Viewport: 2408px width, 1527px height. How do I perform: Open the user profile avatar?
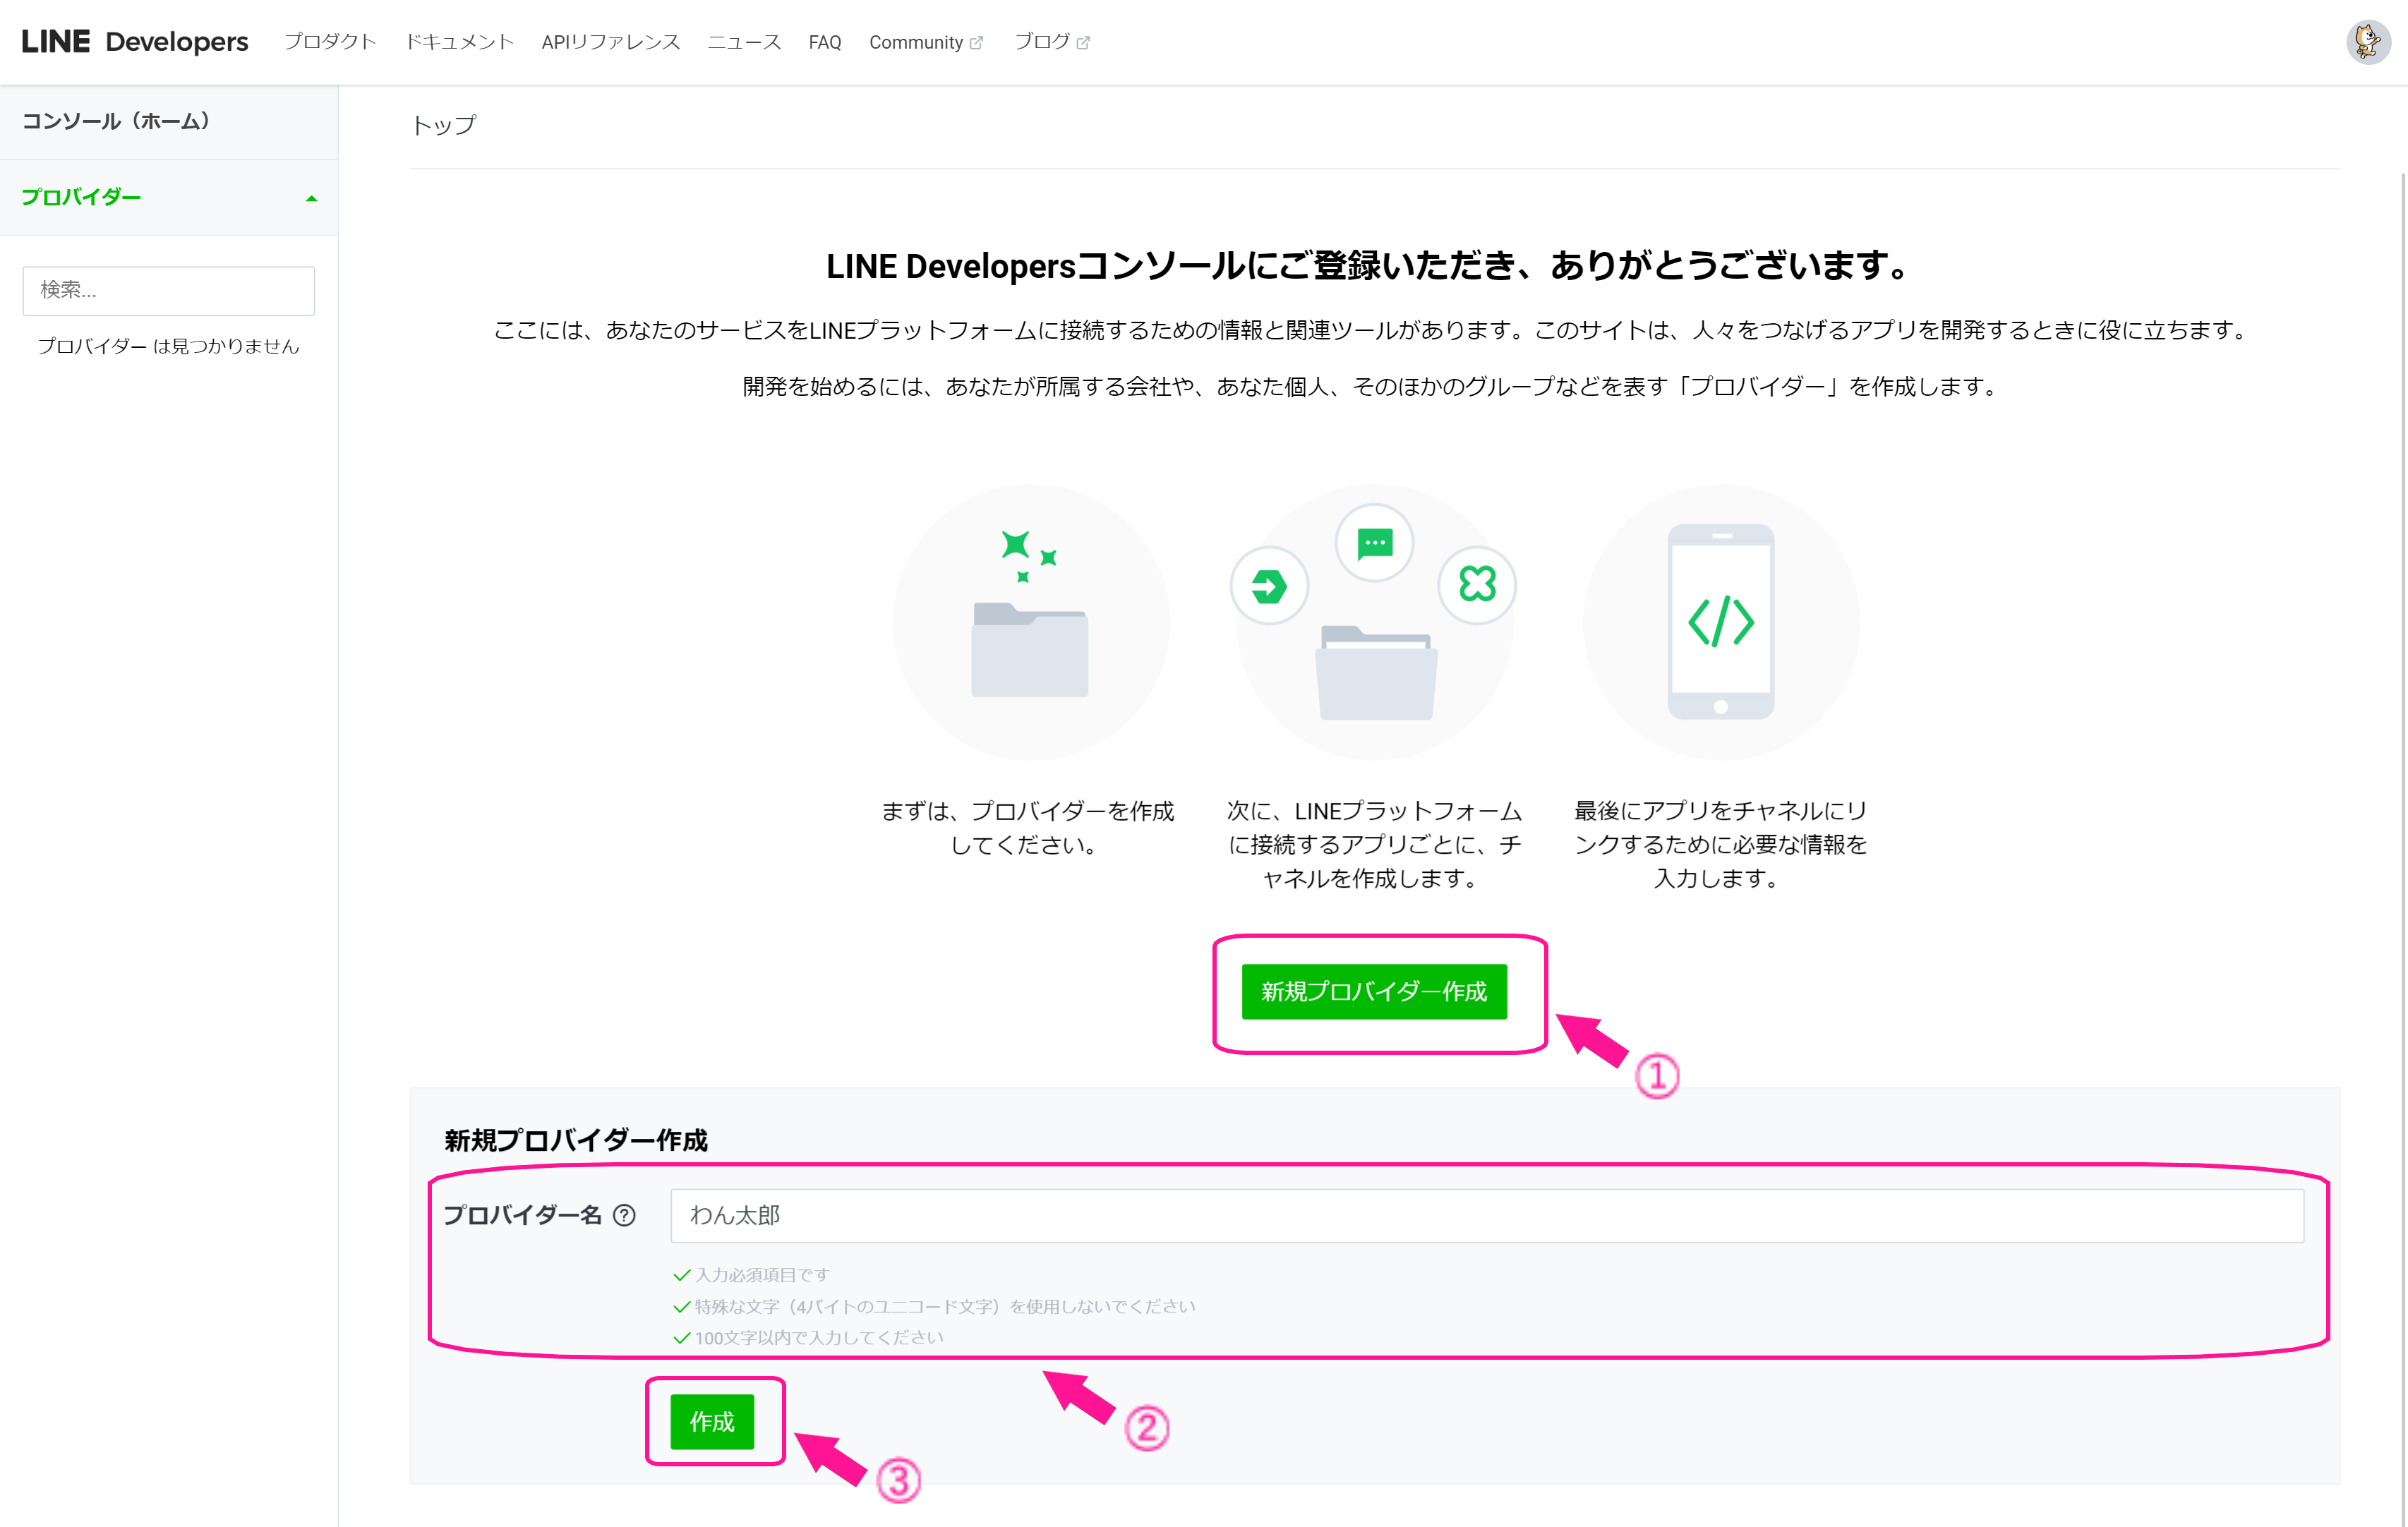coord(2368,42)
